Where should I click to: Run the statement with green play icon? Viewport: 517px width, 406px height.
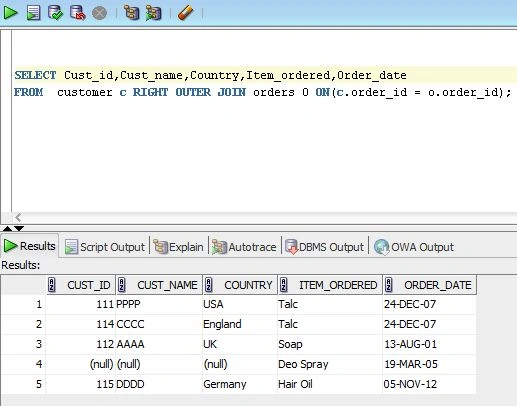click(10, 13)
